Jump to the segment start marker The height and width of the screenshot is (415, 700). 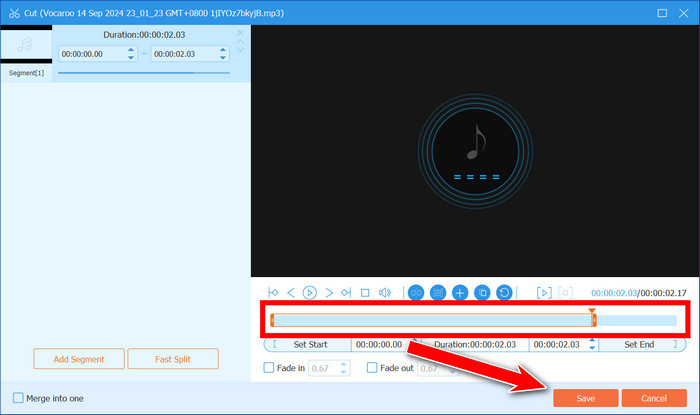pyautogui.click(x=273, y=293)
